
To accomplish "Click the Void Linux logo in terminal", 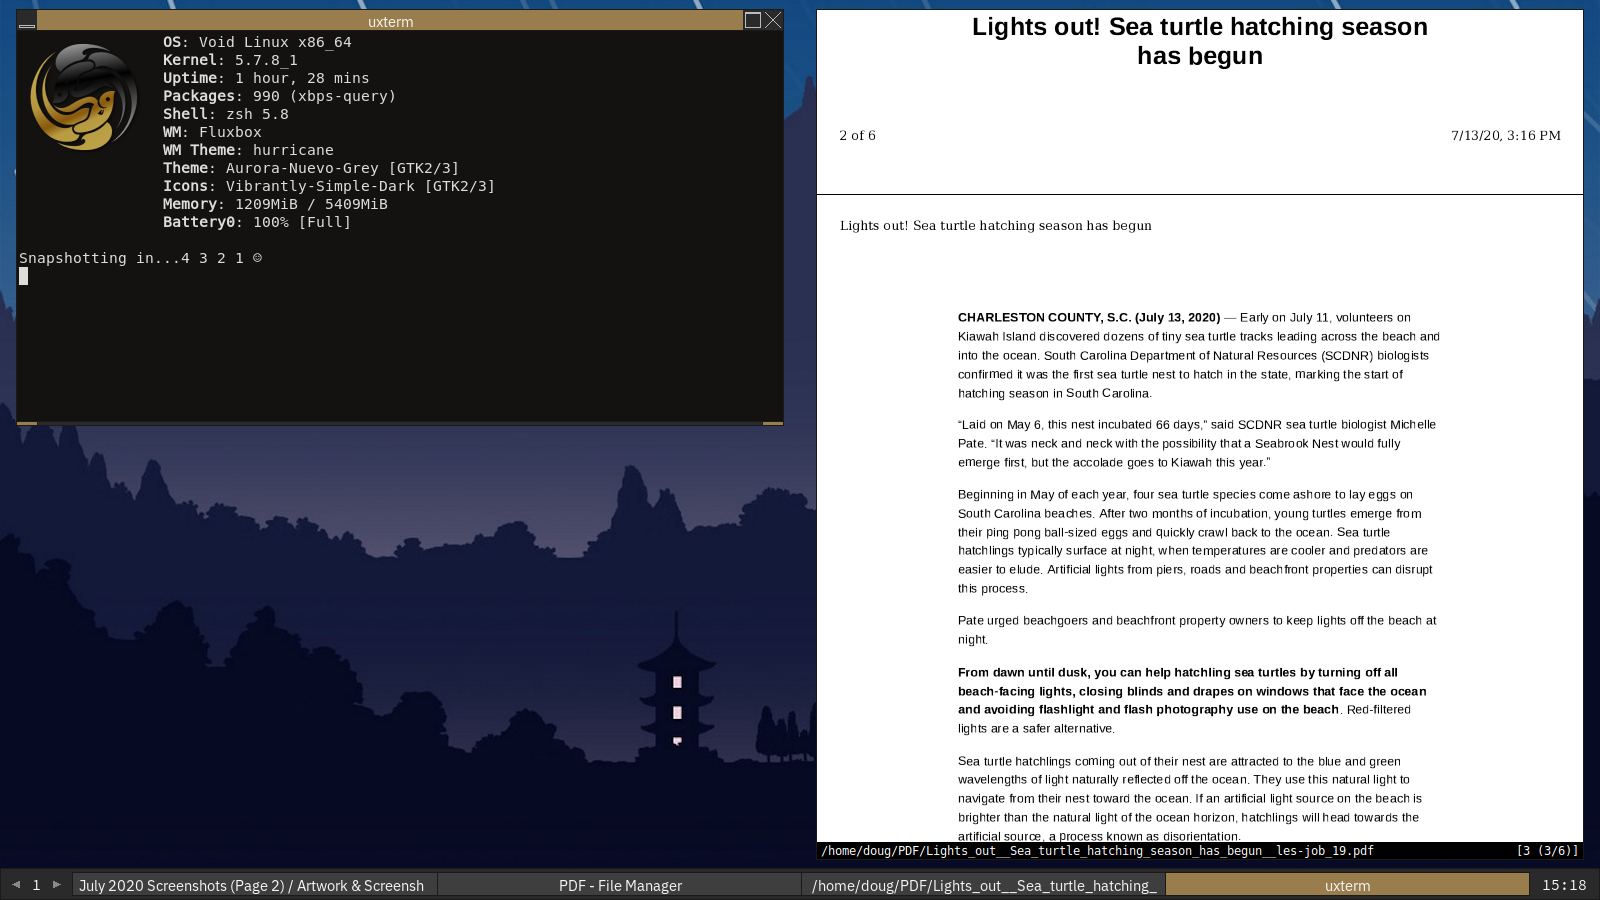I will tap(84, 97).
